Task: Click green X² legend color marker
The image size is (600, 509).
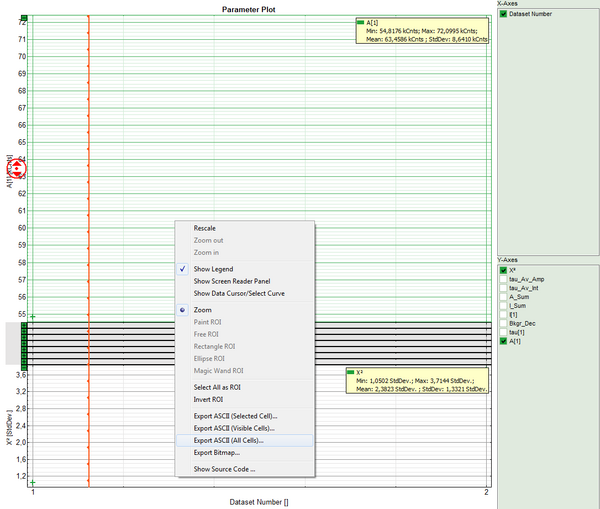Action: 349,371
